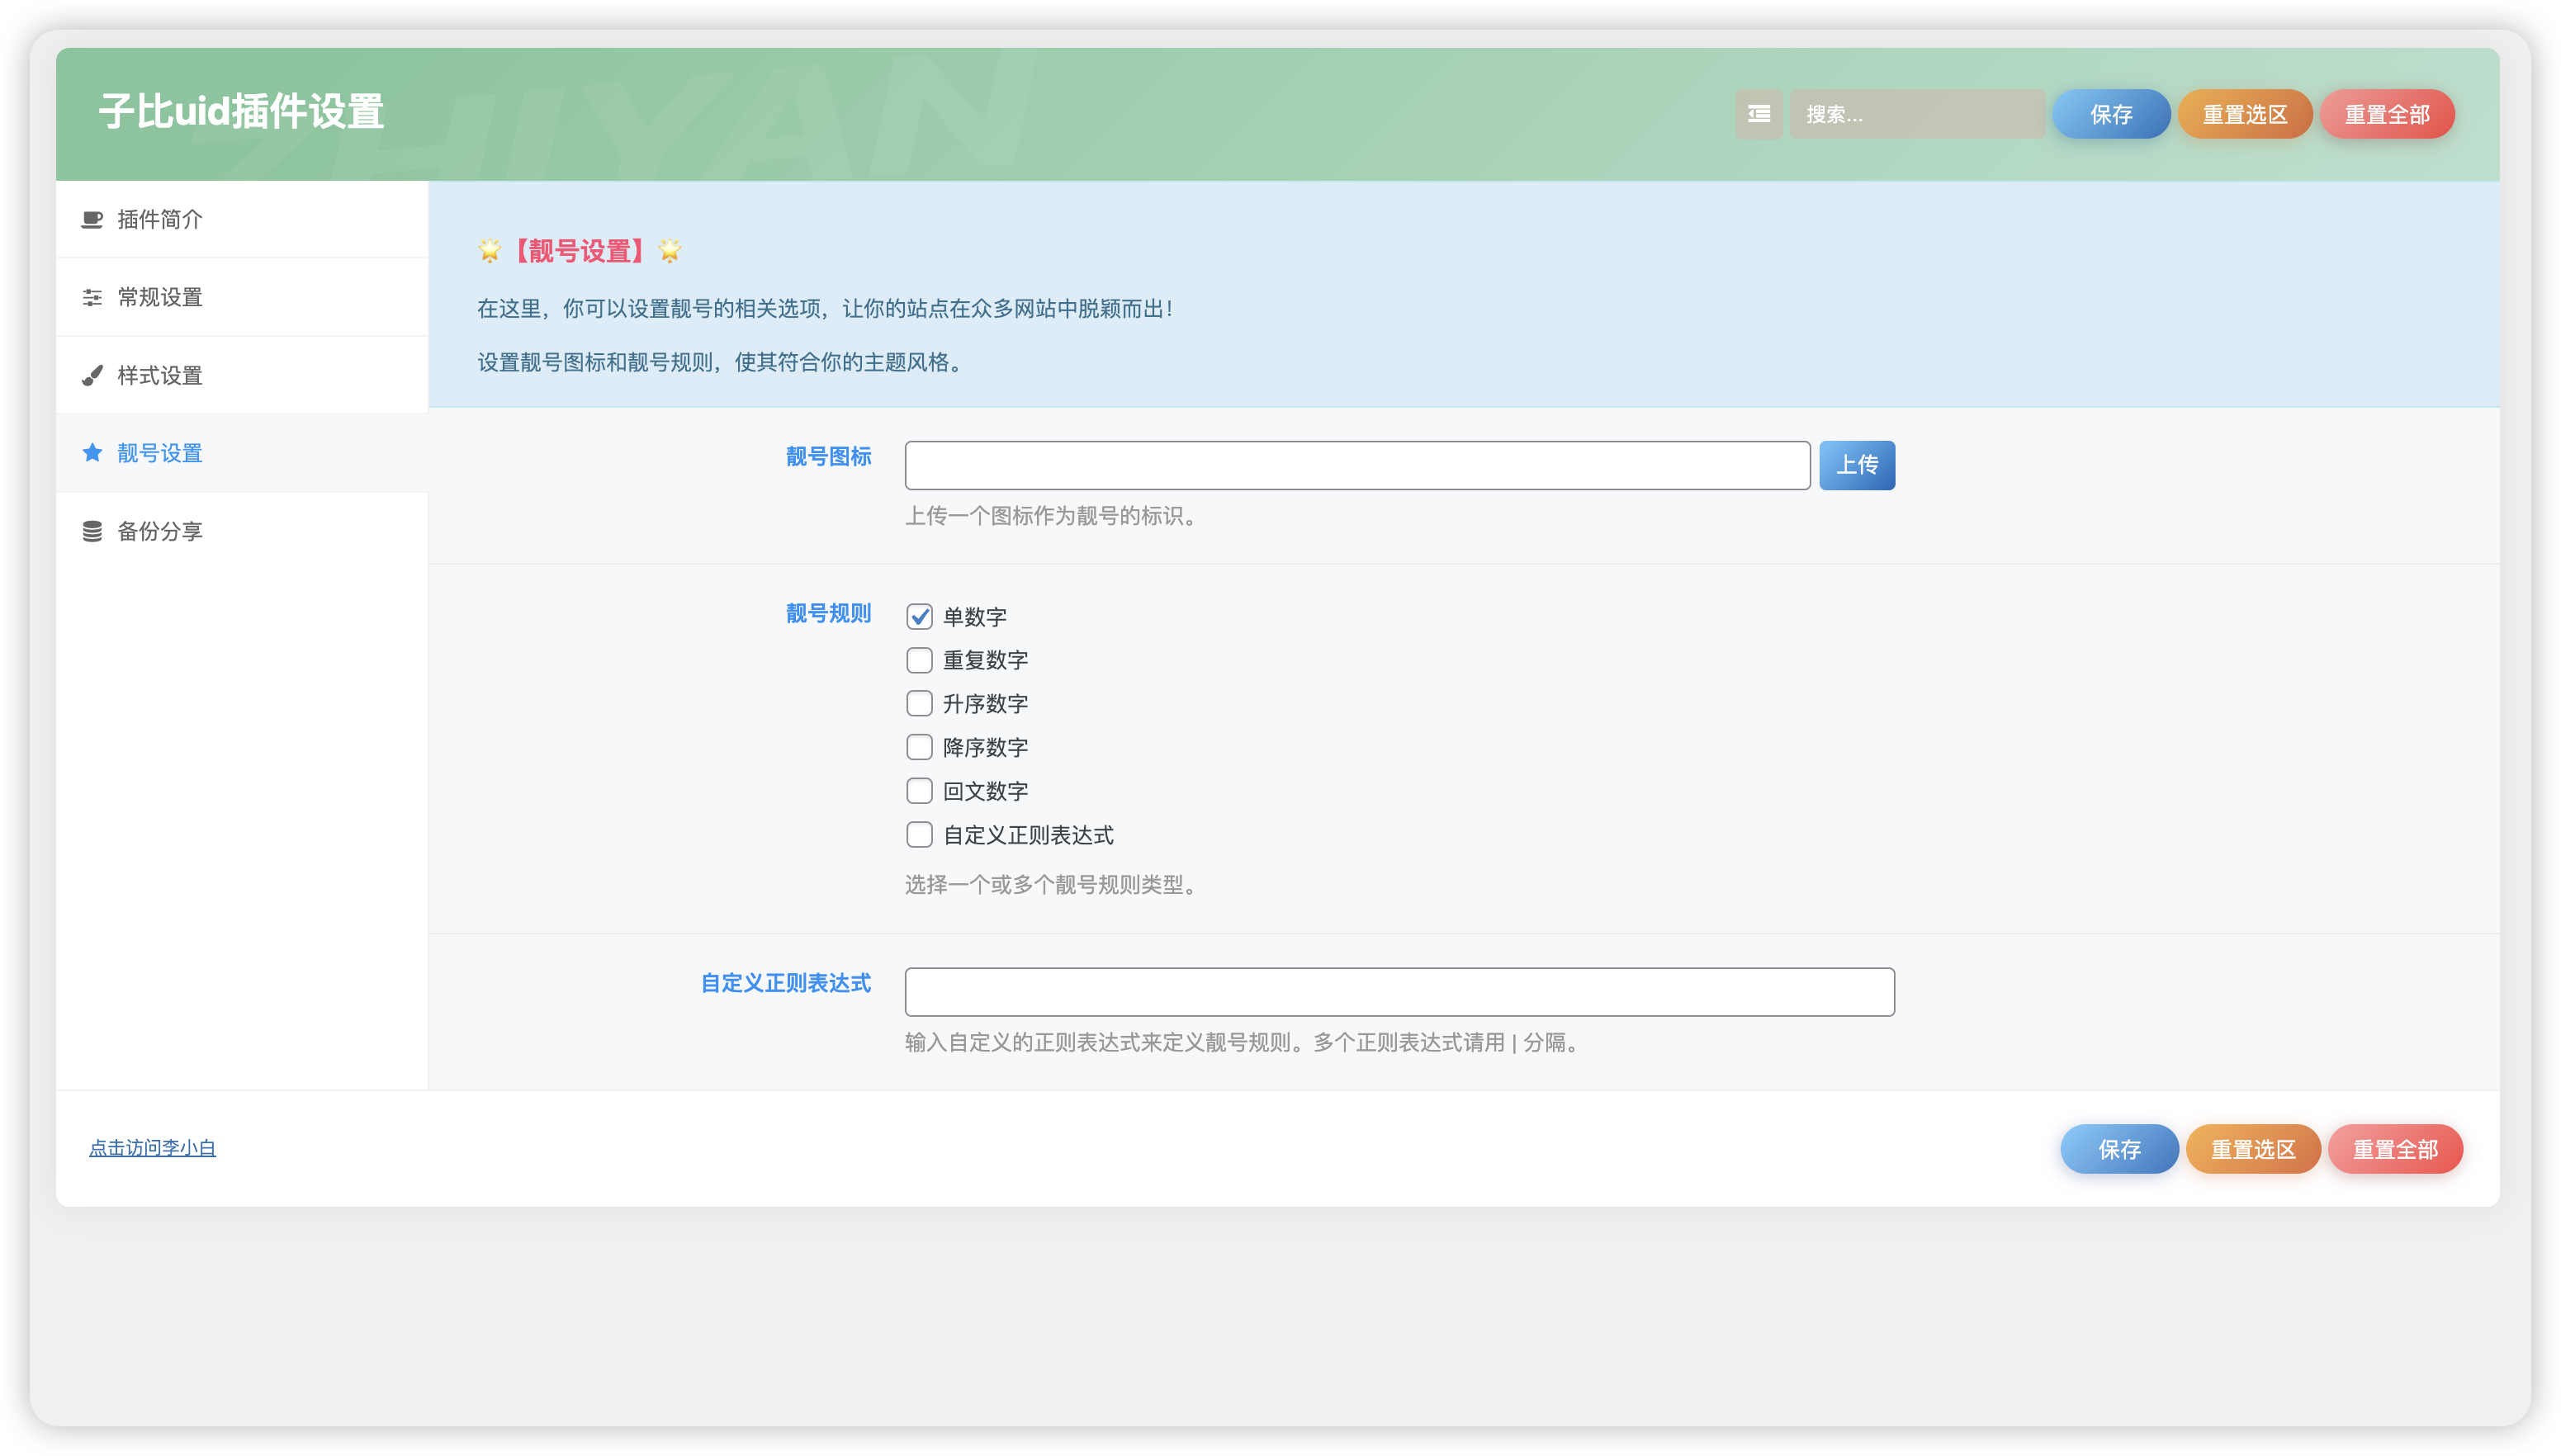
Task: Click the 搜索 search box
Action: click(x=1917, y=114)
